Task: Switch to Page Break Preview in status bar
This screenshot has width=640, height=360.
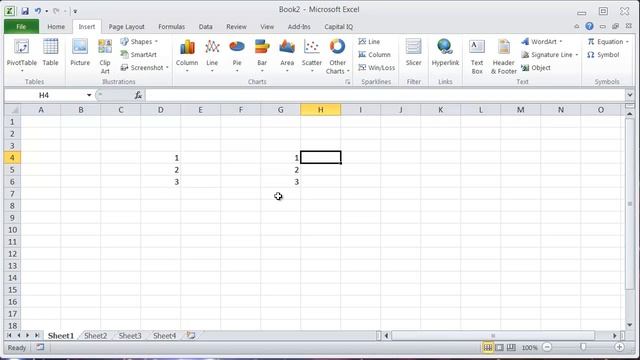Action: click(x=511, y=348)
